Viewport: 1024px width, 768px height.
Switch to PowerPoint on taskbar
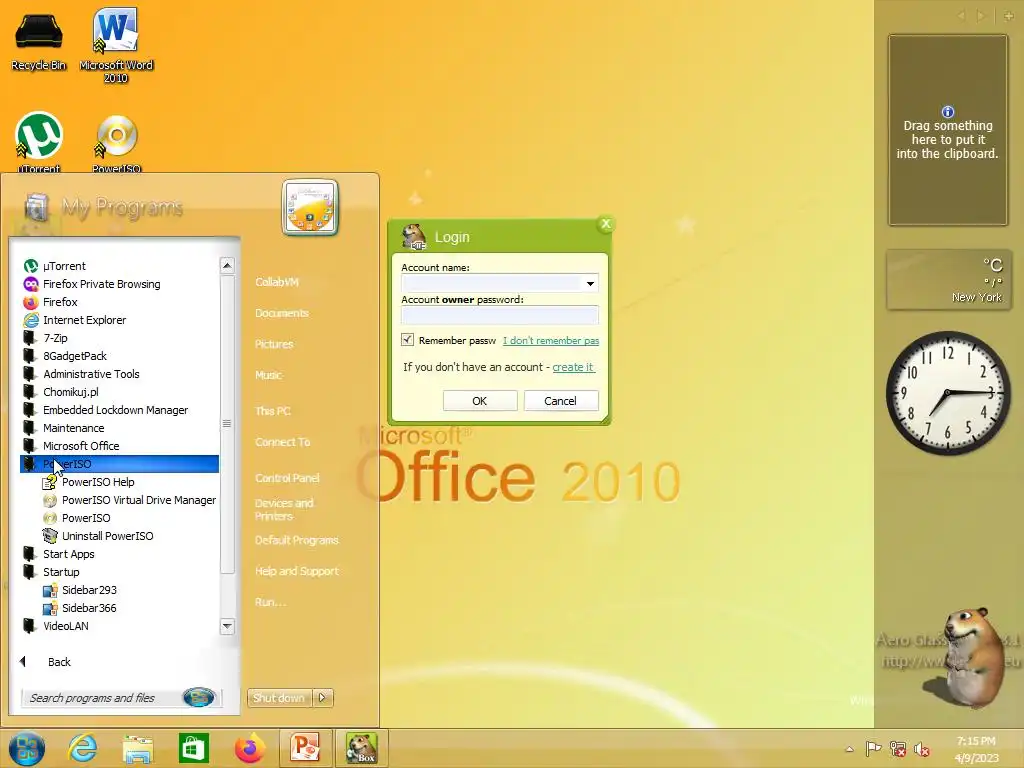tap(306, 748)
